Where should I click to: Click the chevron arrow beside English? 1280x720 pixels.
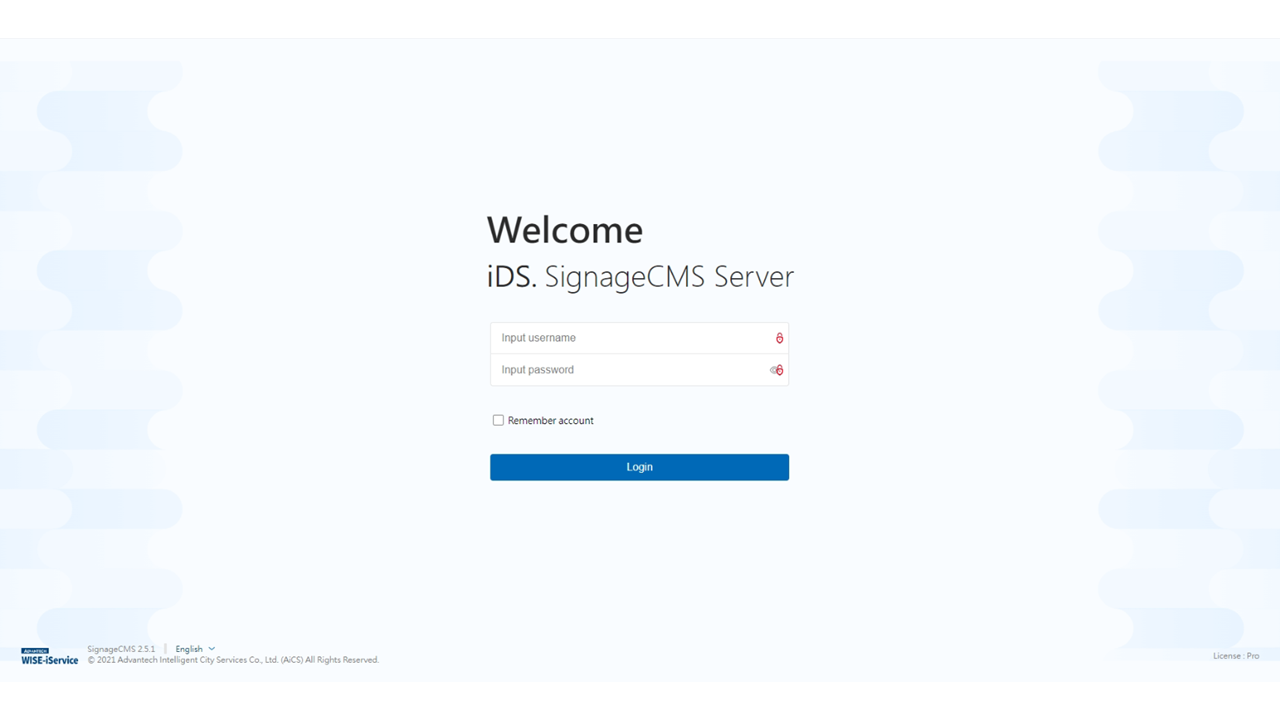tap(212, 649)
